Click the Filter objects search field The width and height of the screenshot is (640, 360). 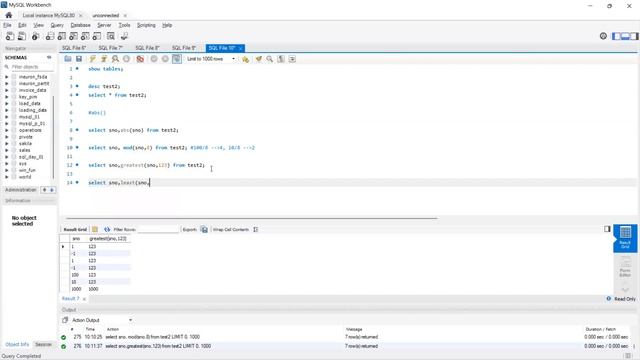[x=32, y=67]
